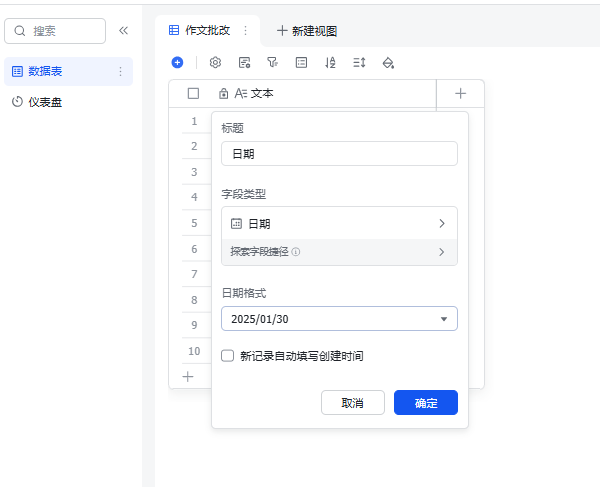Click the blue add record button
The image size is (600, 487).
tap(177, 62)
